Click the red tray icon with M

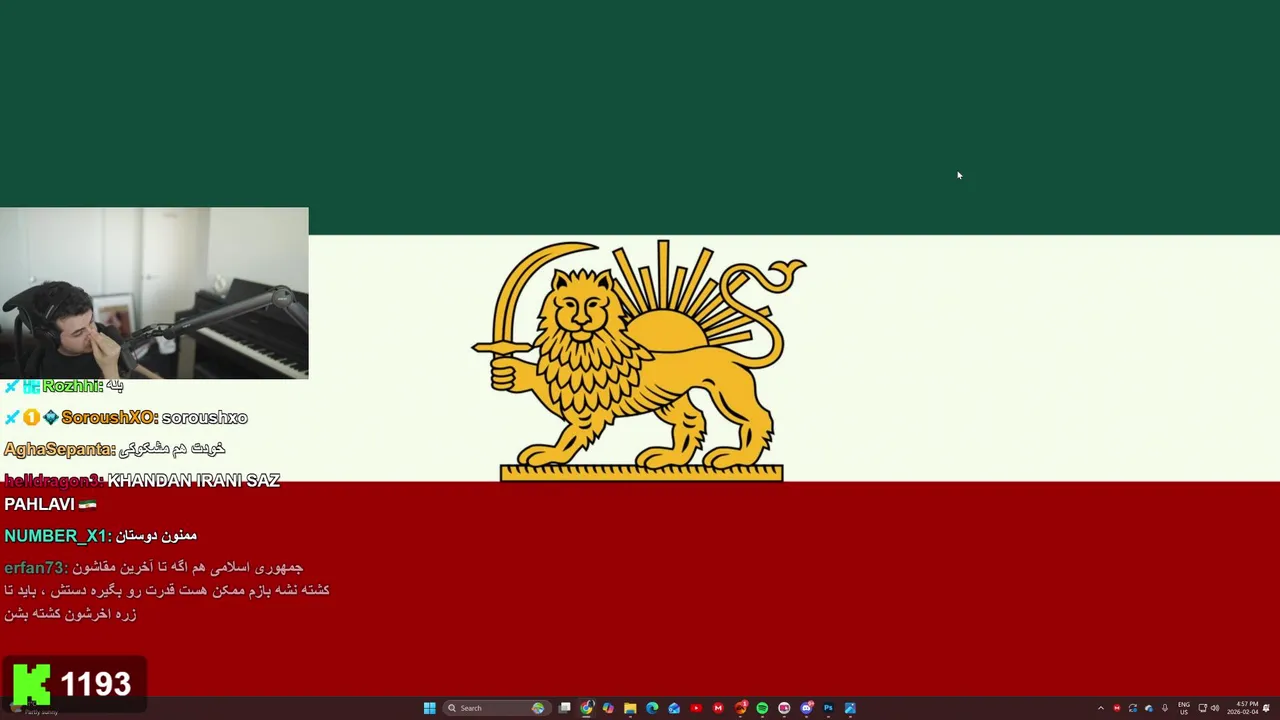[1117, 708]
